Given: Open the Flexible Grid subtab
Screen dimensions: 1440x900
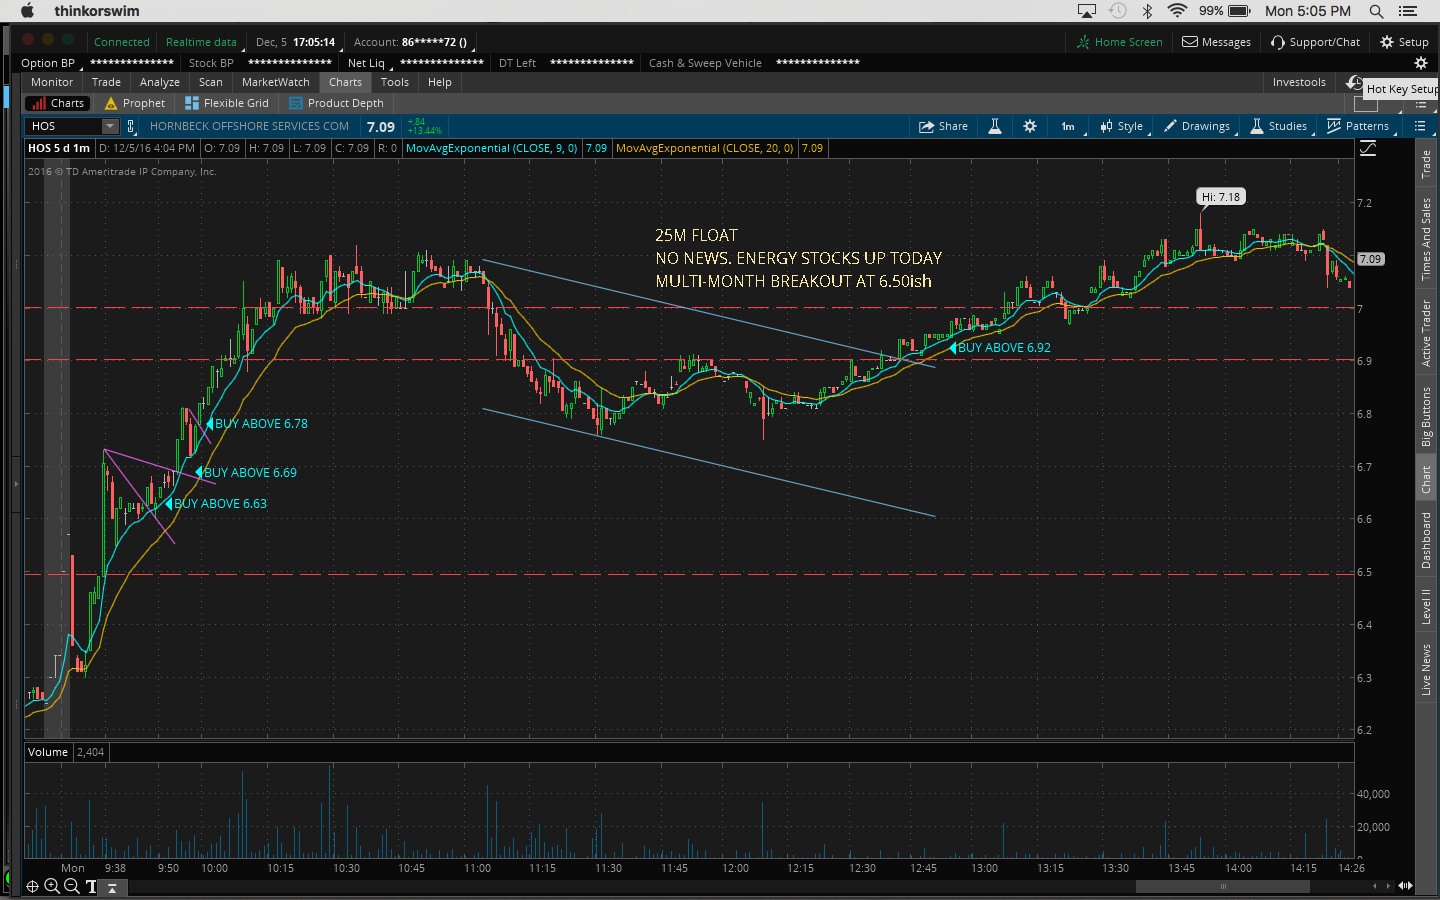Looking at the screenshot, I should (227, 103).
